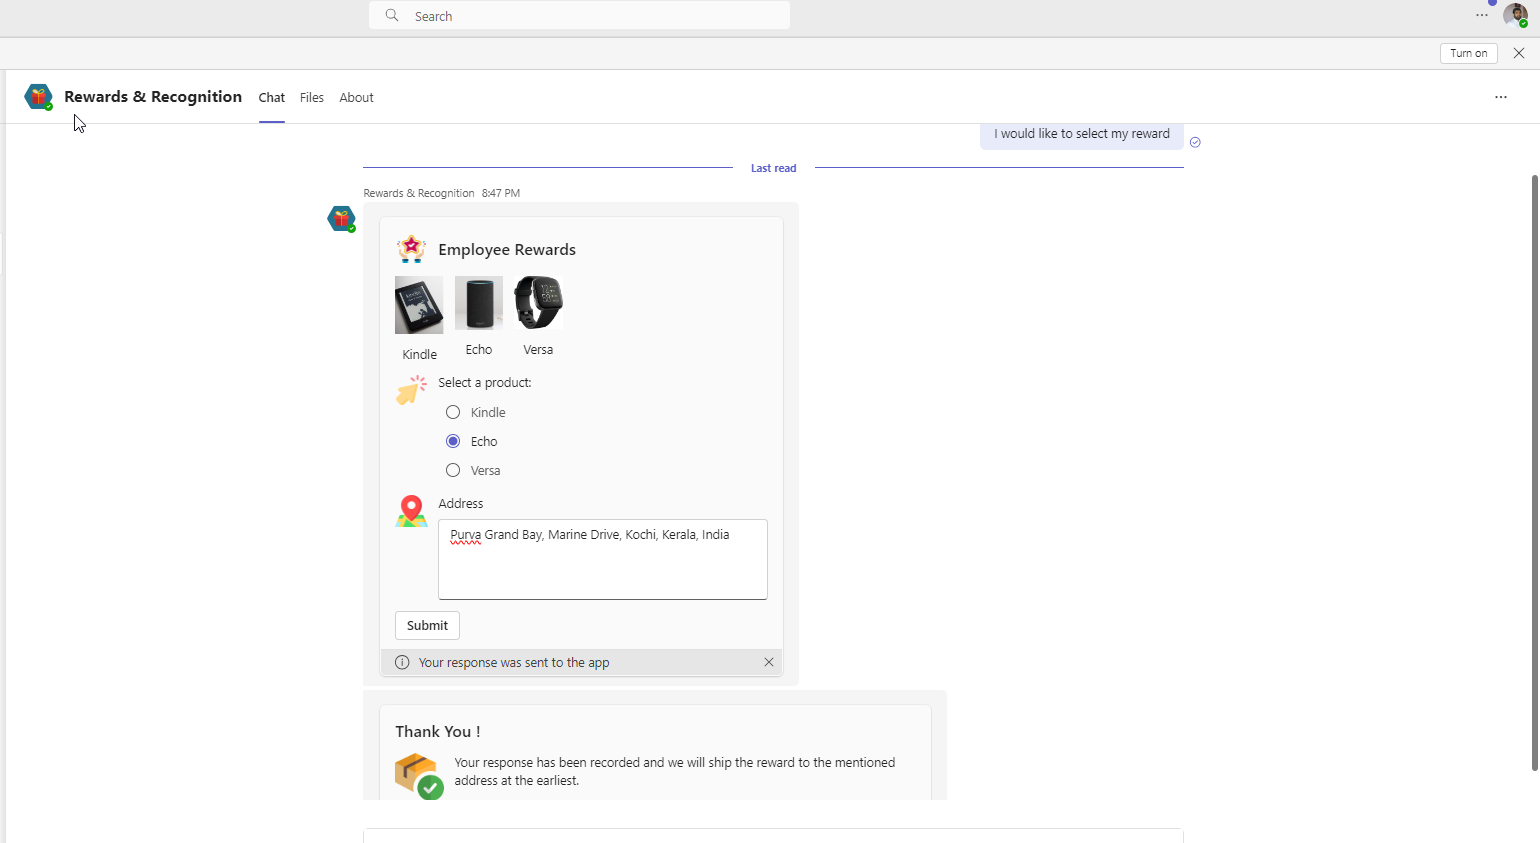Open the user profile picture menu

[1514, 15]
